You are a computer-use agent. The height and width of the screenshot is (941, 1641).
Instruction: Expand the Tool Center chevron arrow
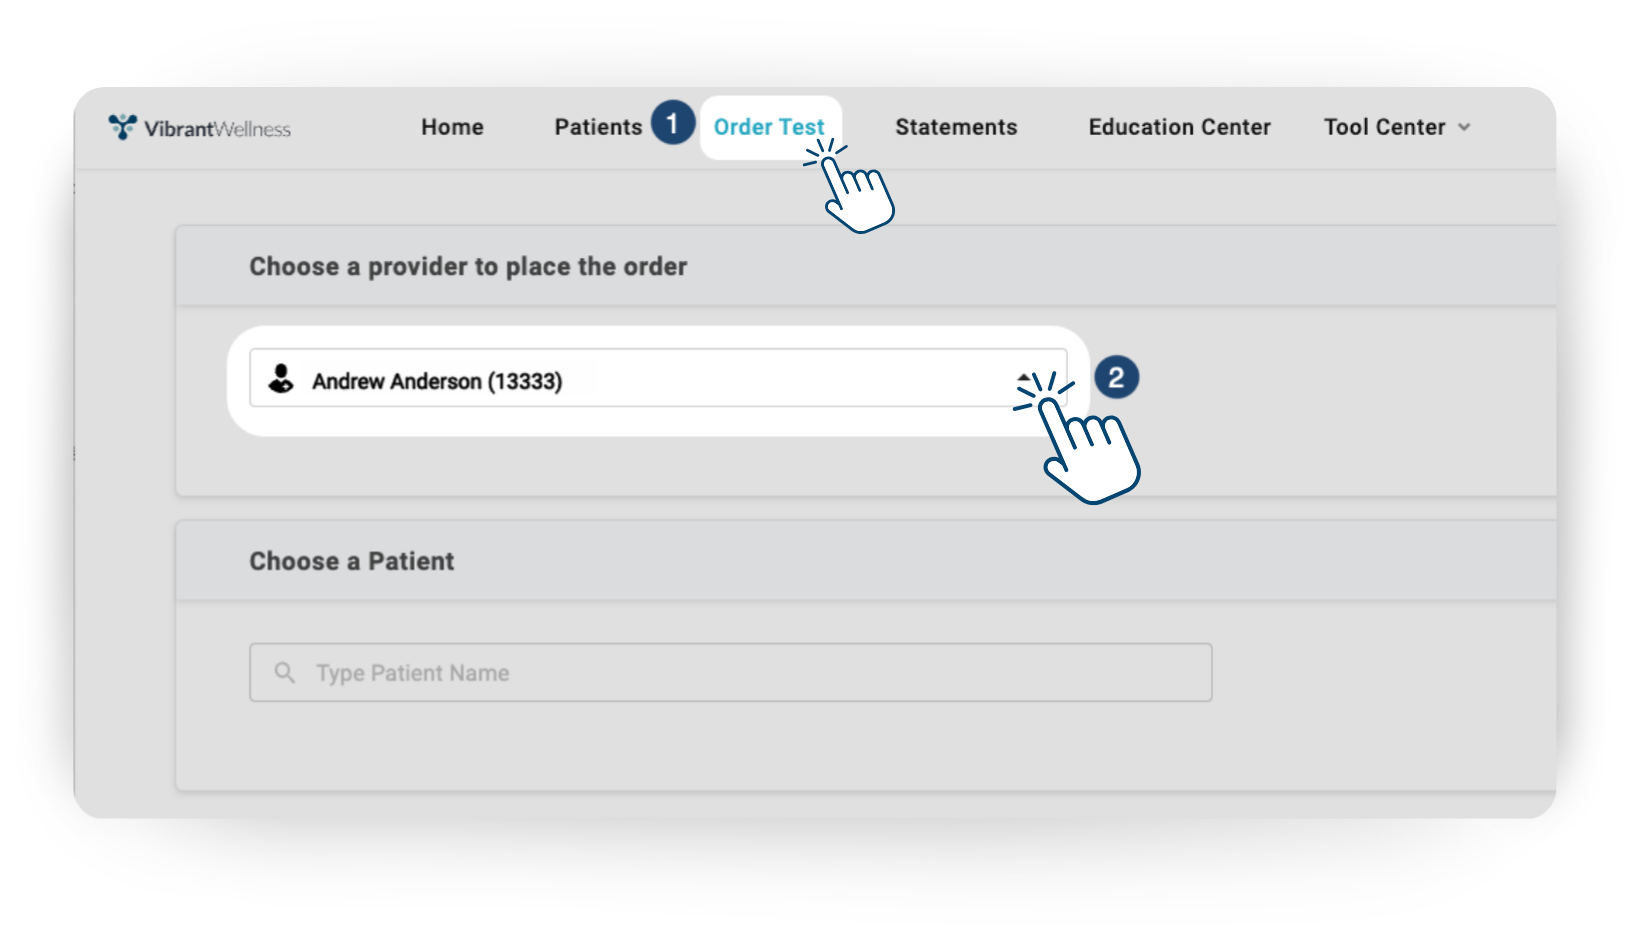(x=1464, y=127)
